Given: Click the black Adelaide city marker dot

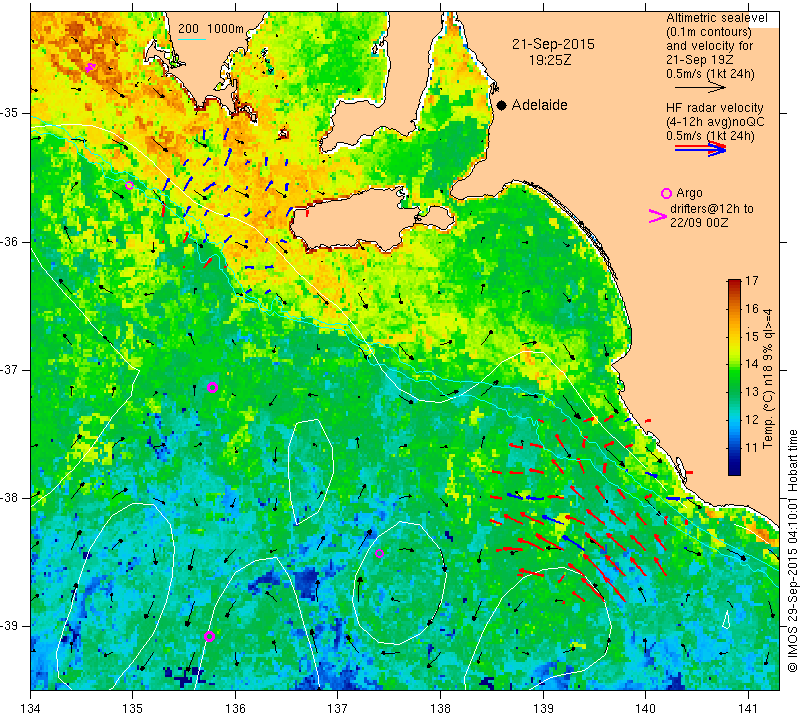Looking at the screenshot, I should tap(502, 105).
